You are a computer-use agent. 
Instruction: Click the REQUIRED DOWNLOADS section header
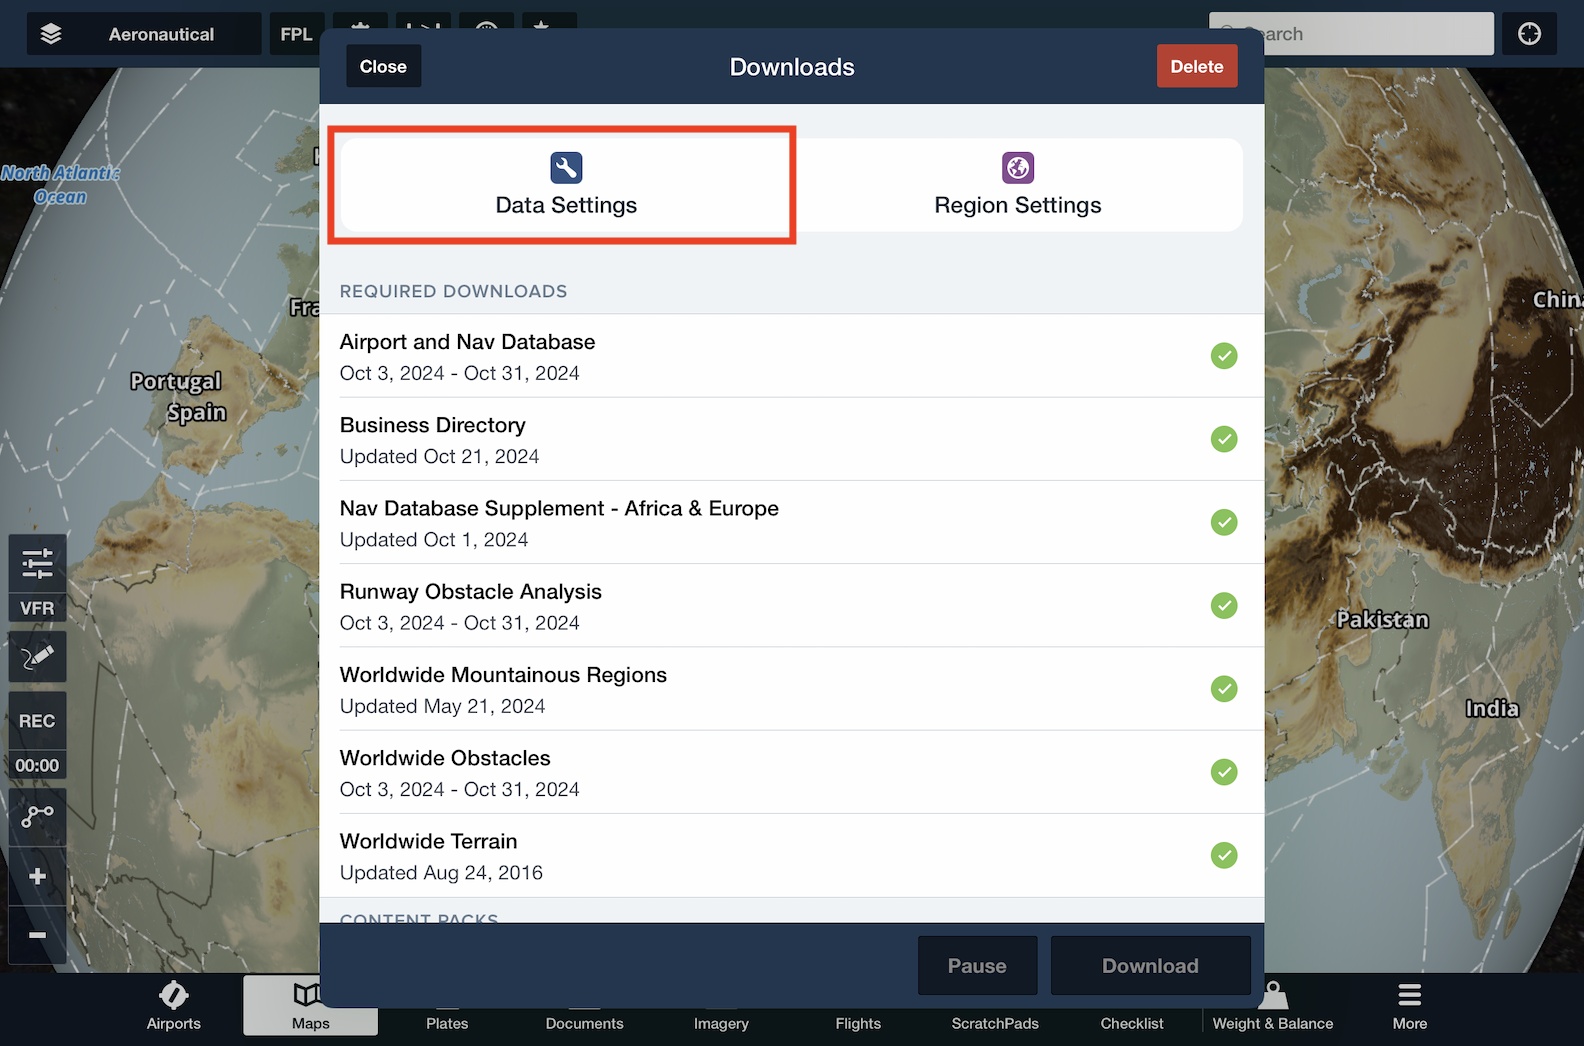pyautogui.click(x=453, y=291)
